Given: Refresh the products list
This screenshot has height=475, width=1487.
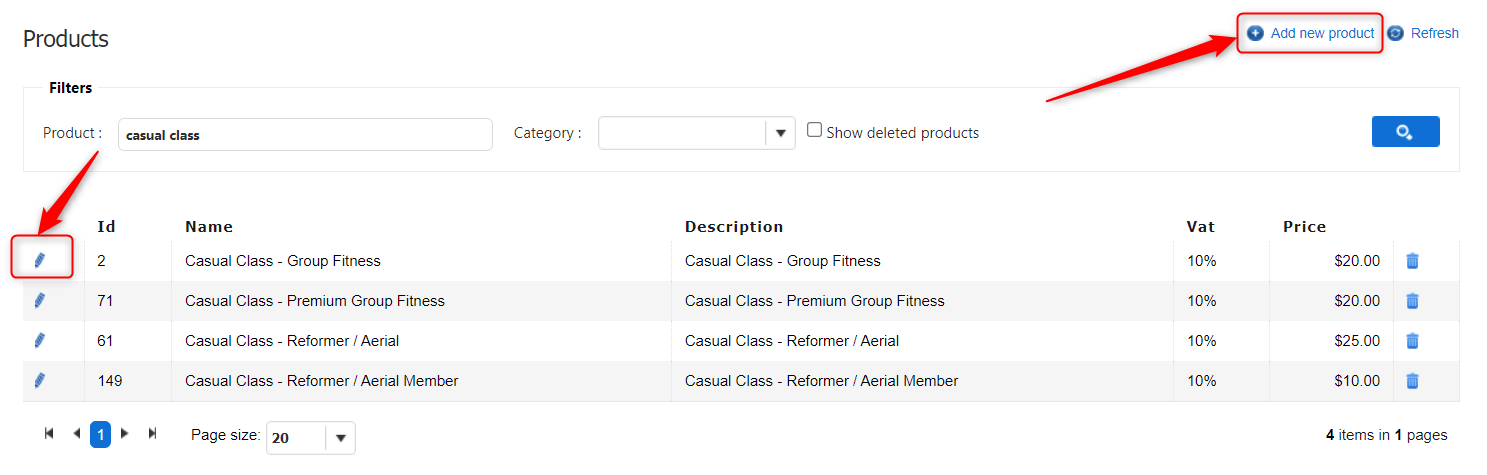Looking at the screenshot, I should click(x=1434, y=33).
